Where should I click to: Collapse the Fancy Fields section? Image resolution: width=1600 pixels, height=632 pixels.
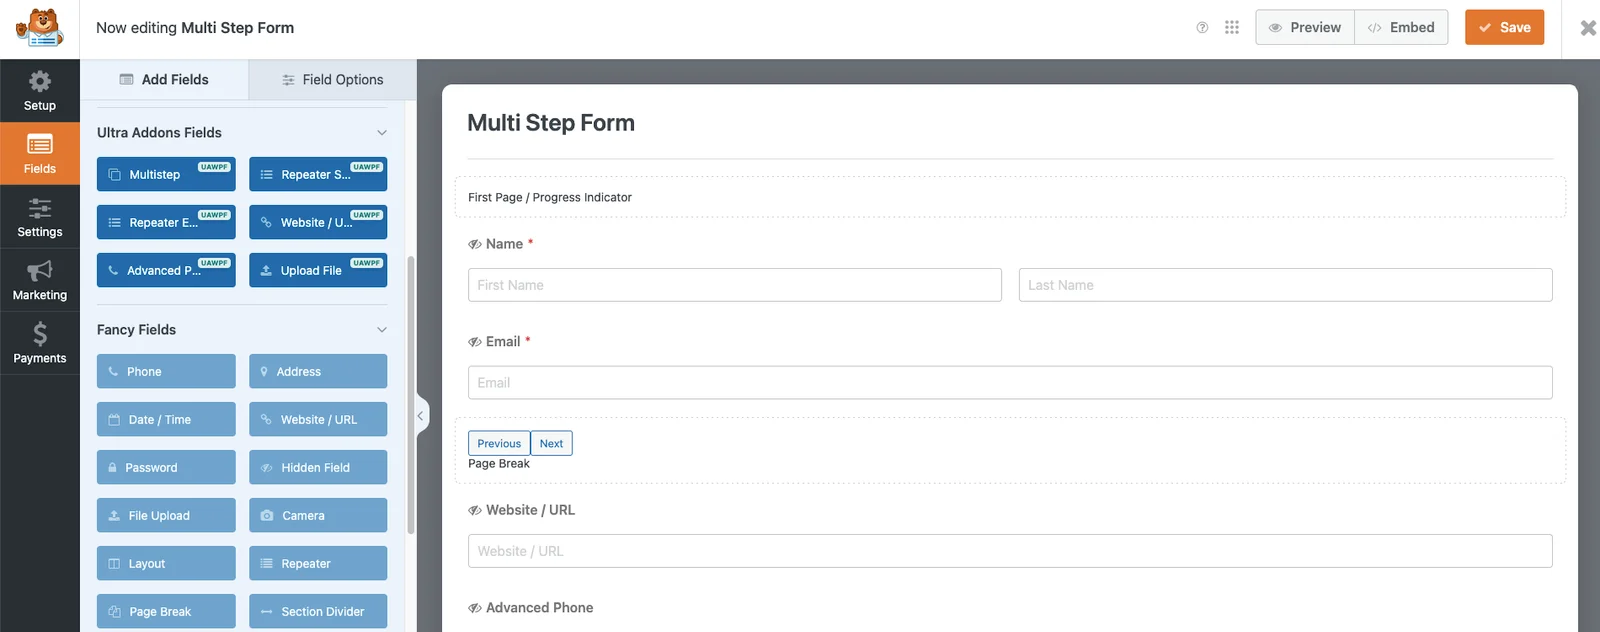[381, 330]
